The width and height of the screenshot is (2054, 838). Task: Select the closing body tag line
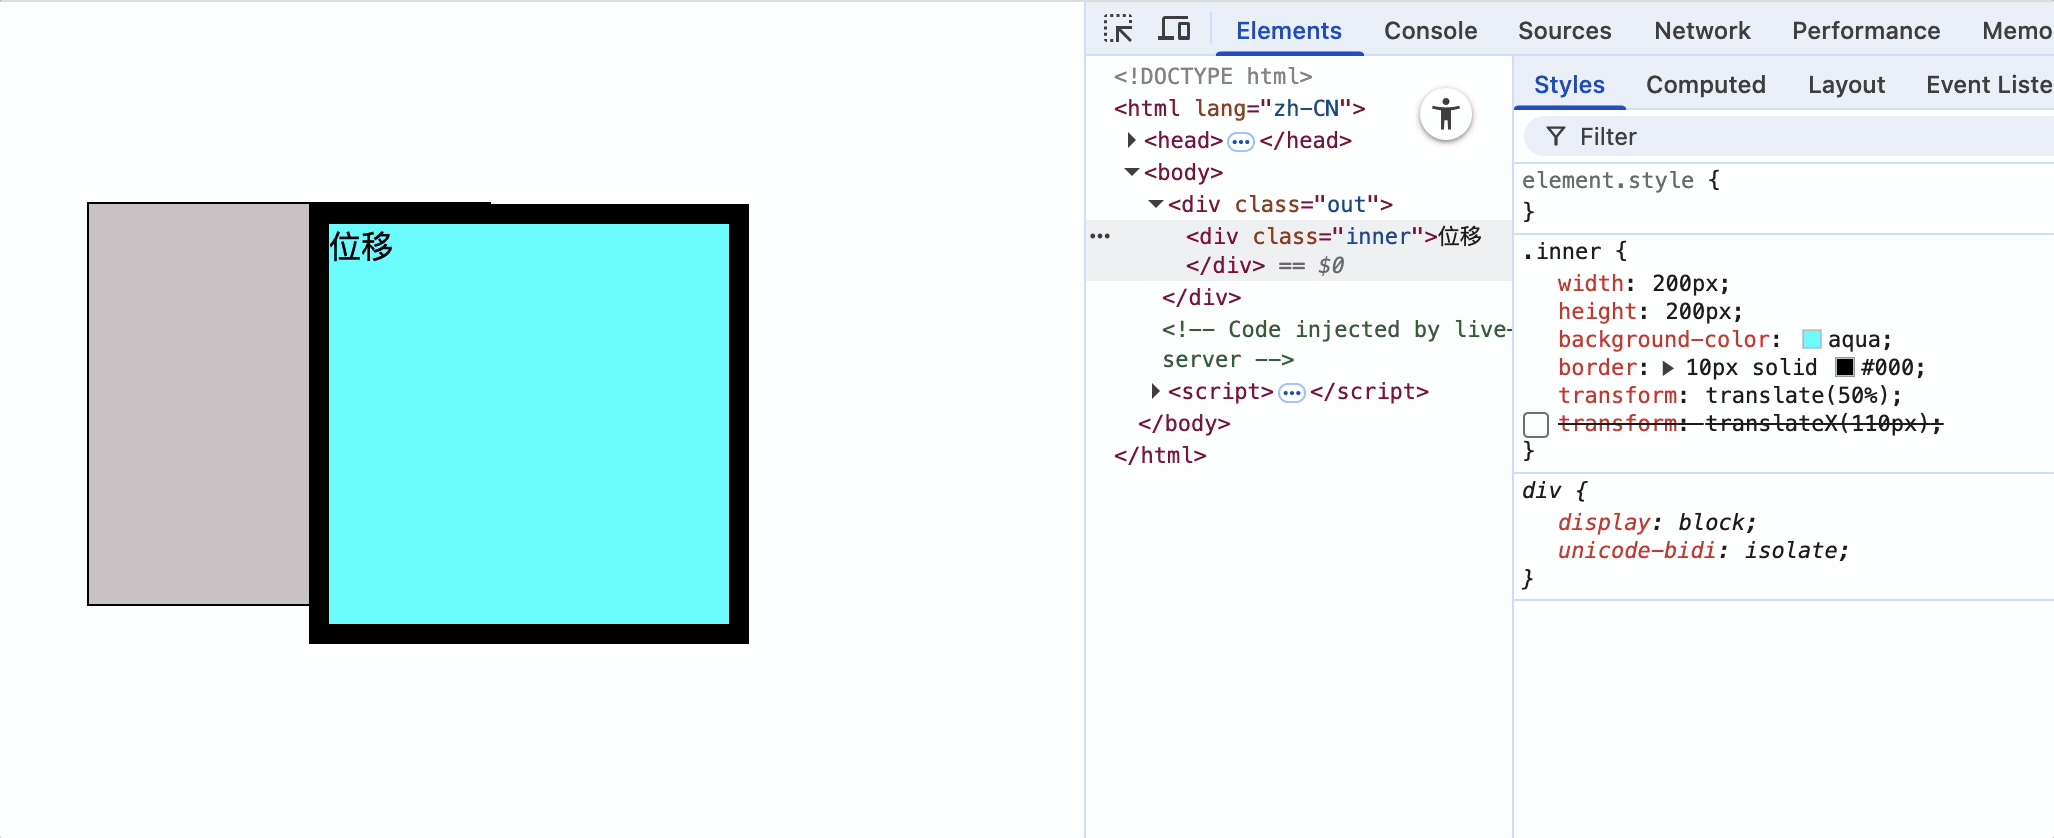[x=1184, y=423]
